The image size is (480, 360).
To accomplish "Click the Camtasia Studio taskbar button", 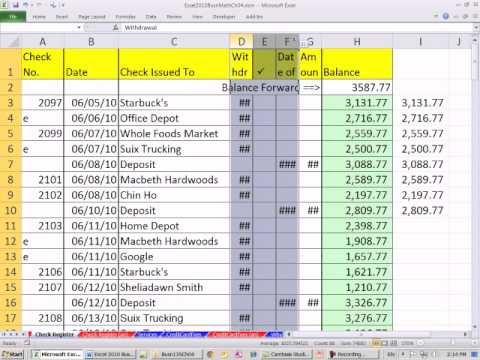I will click(287, 354).
